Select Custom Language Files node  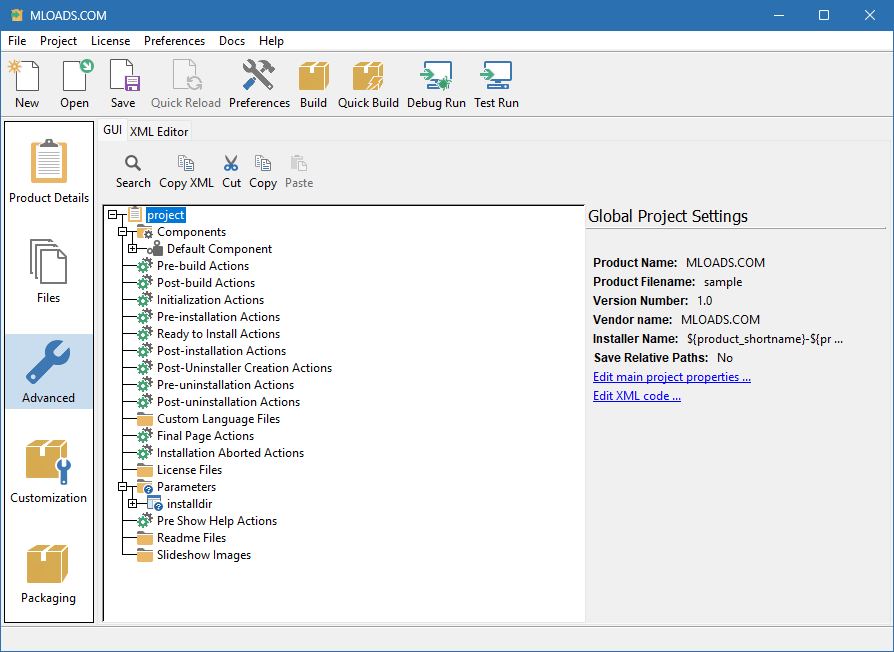pyautogui.click(x=218, y=419)
